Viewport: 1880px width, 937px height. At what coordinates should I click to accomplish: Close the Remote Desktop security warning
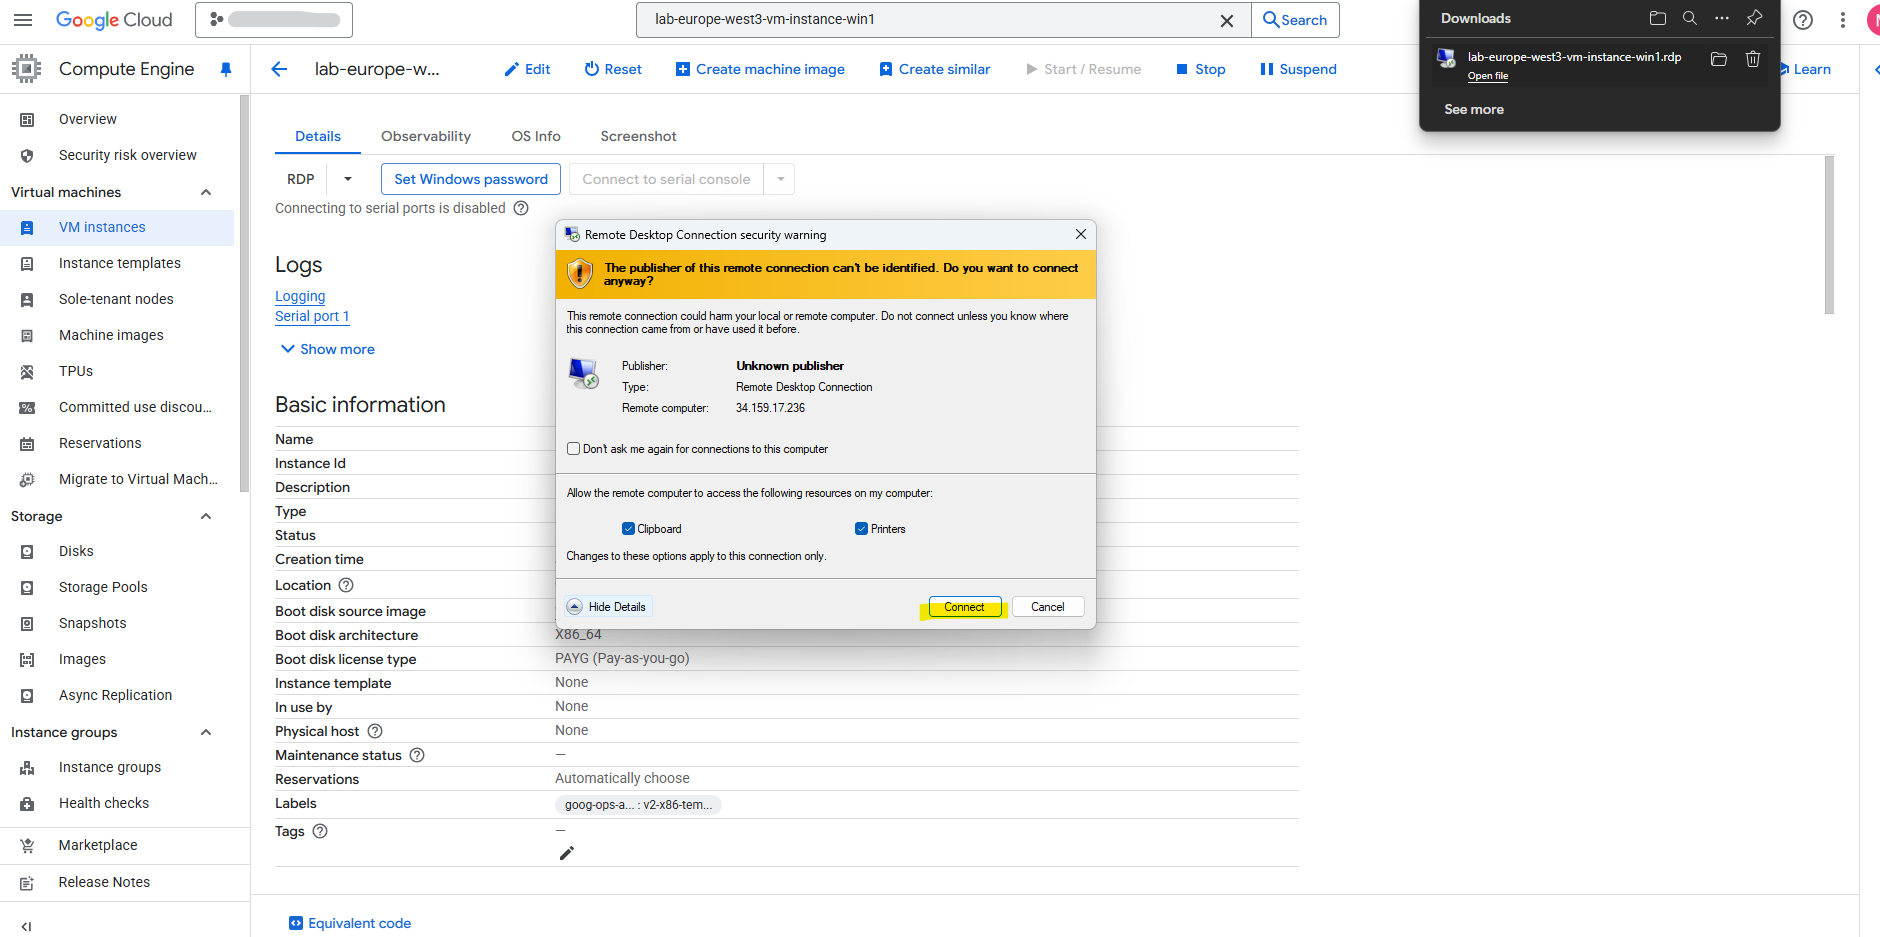(1081, 234)
